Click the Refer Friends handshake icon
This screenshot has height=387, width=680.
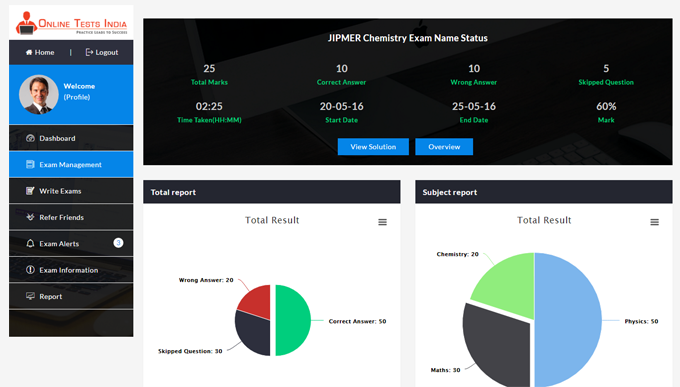point(30,217)
